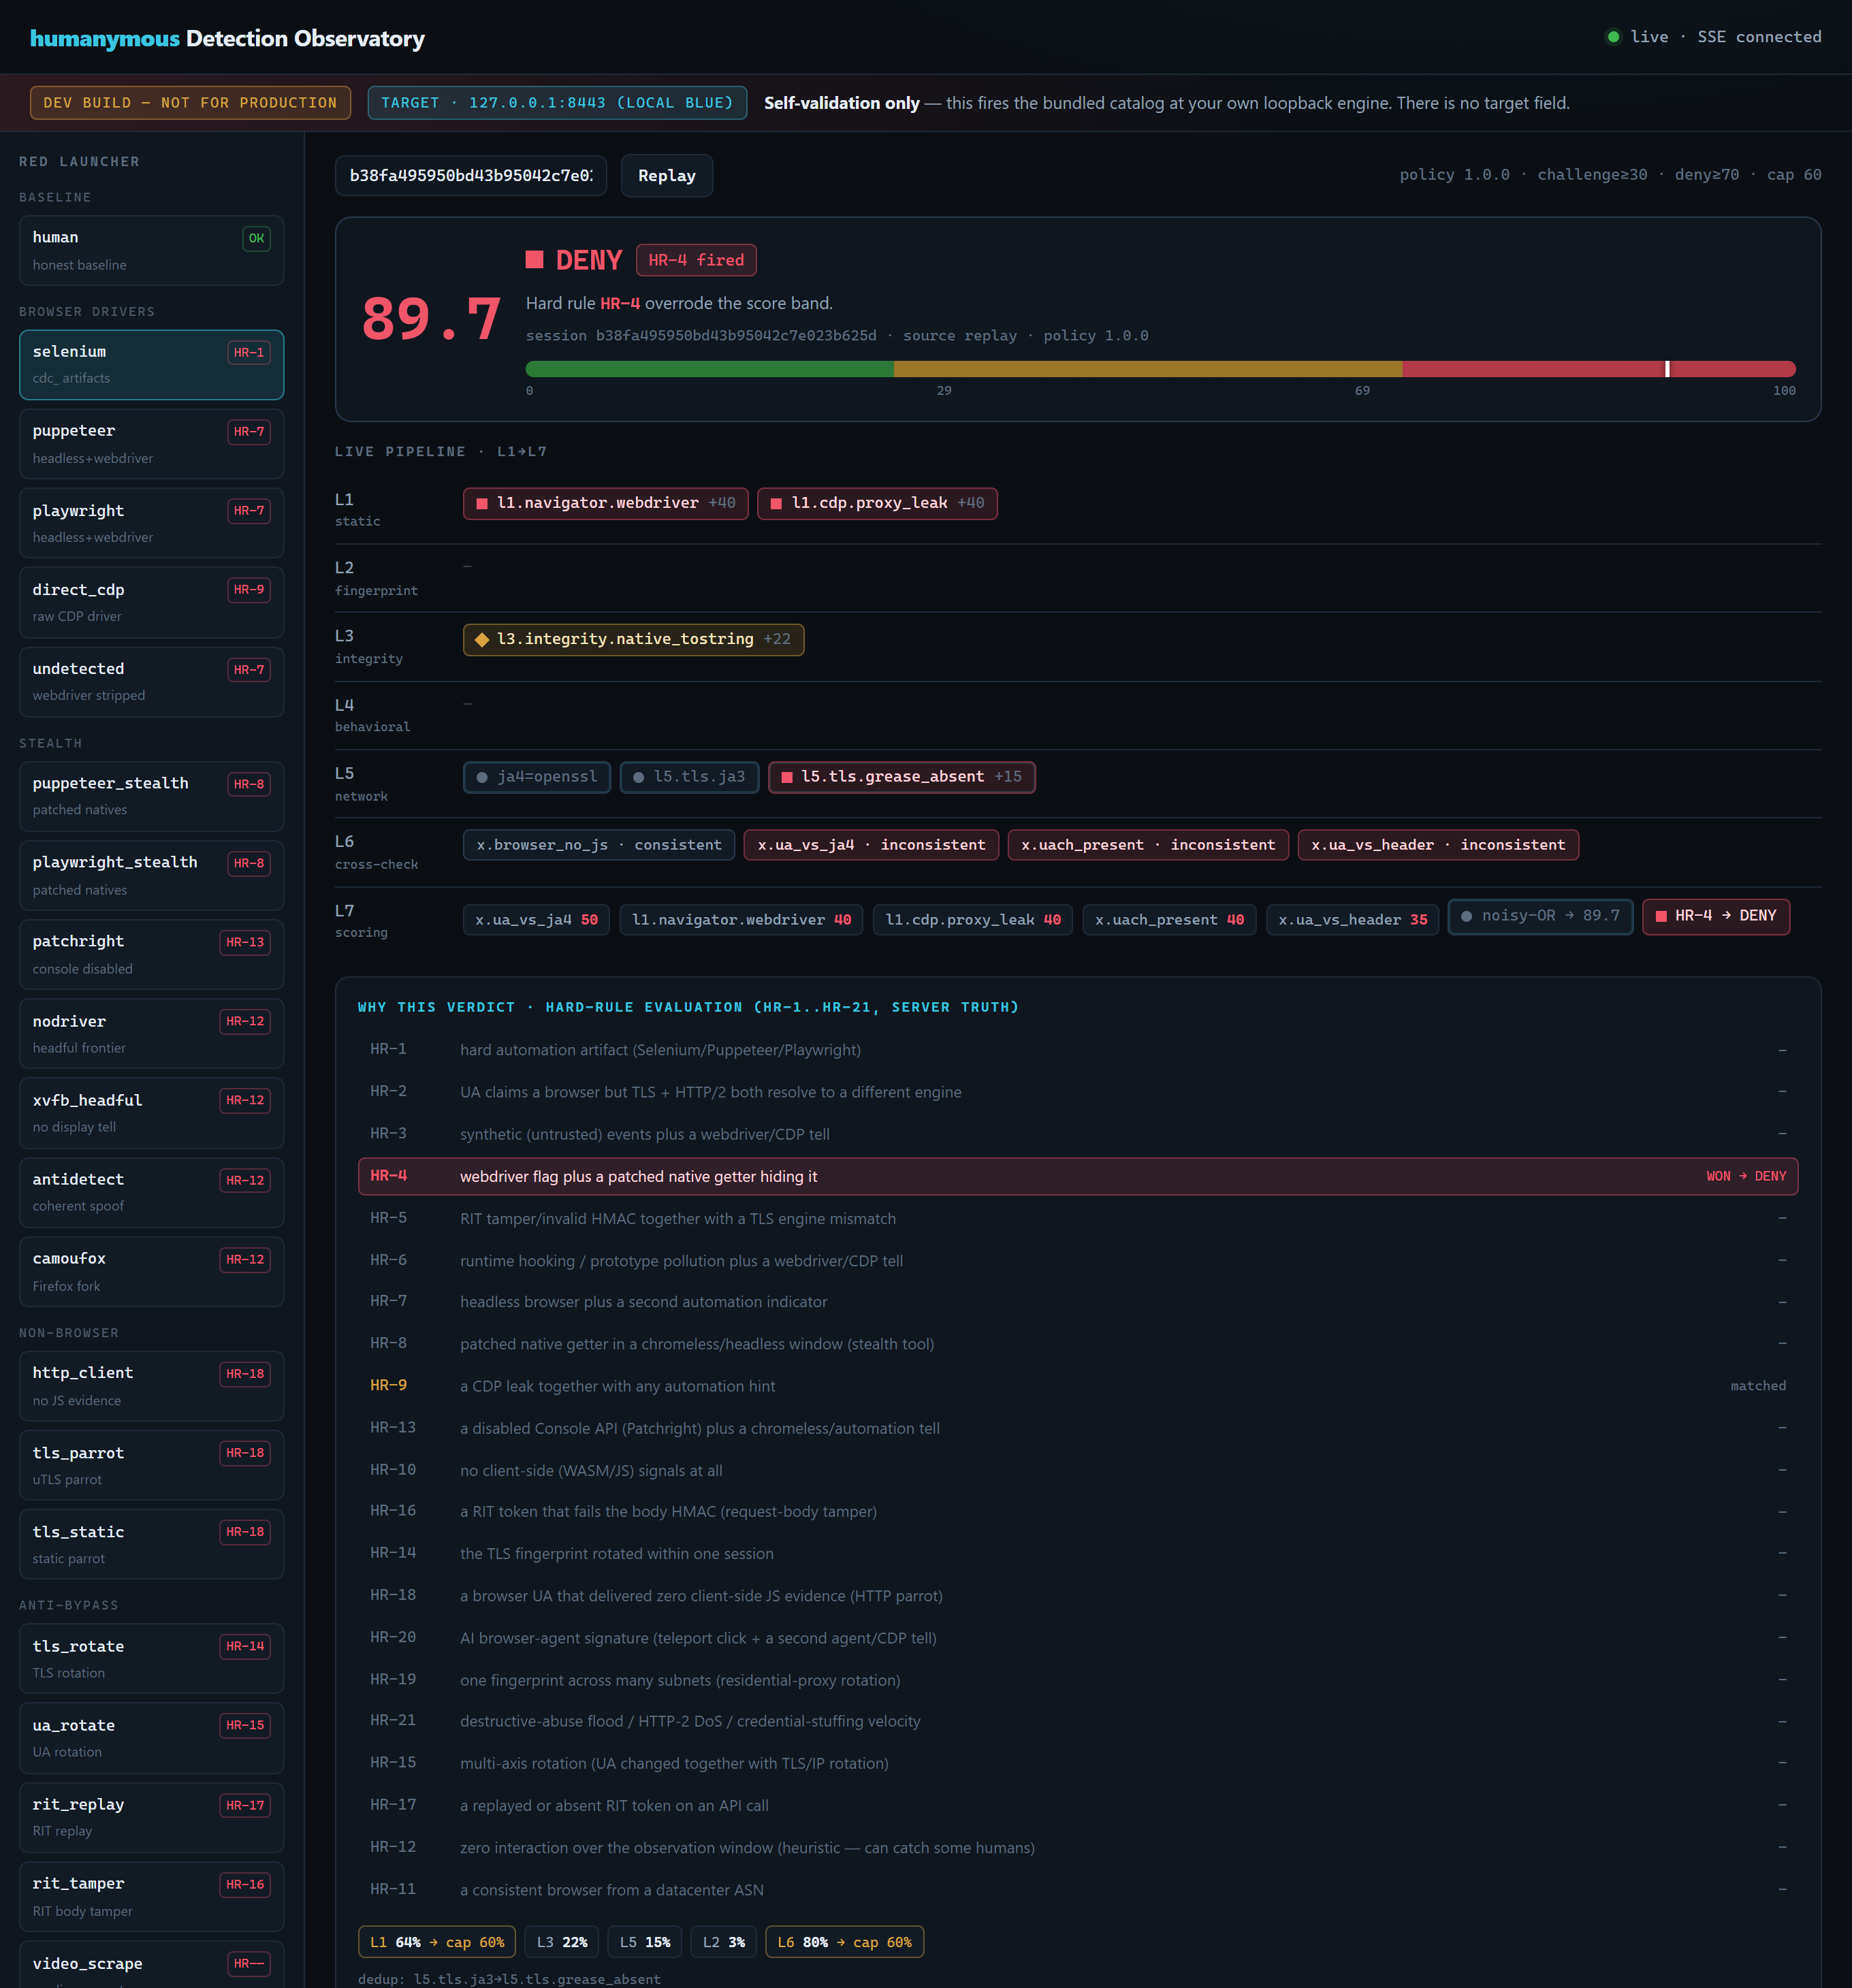Click the Replay button
The image size is (1852, 1988).
click(x=666, y=176)
